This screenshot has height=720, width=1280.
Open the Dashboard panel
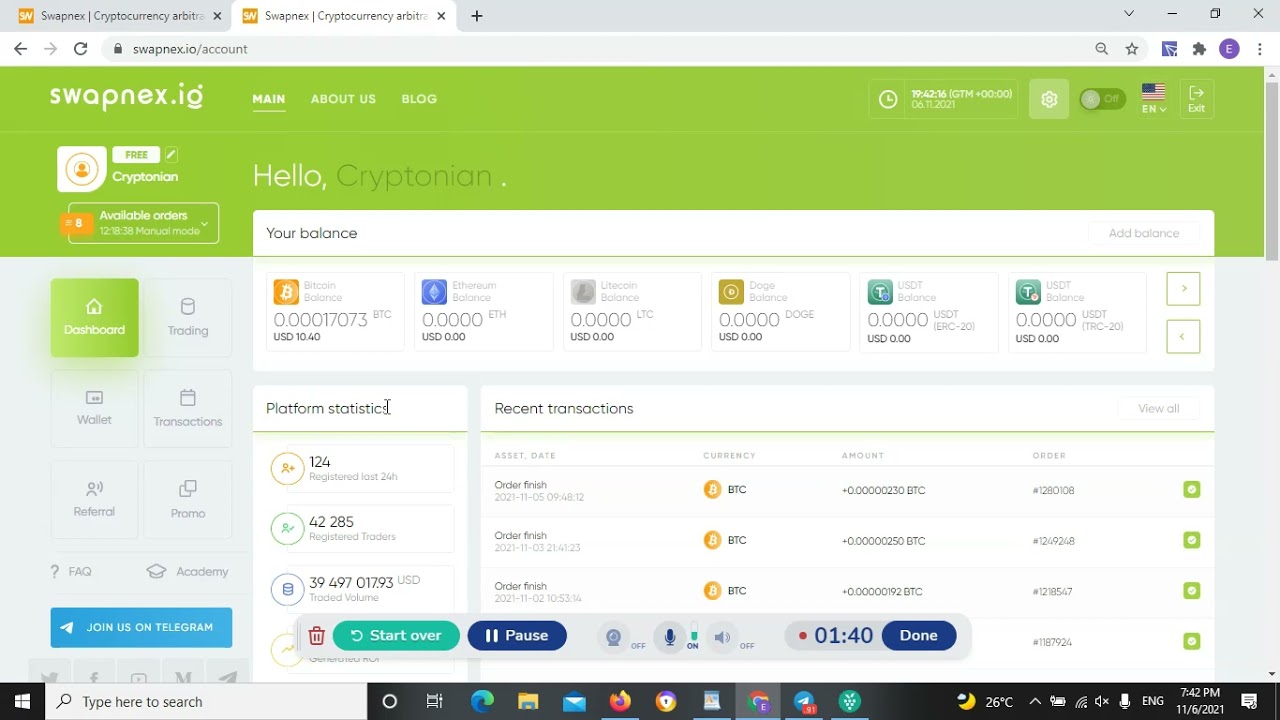point(95,317)
